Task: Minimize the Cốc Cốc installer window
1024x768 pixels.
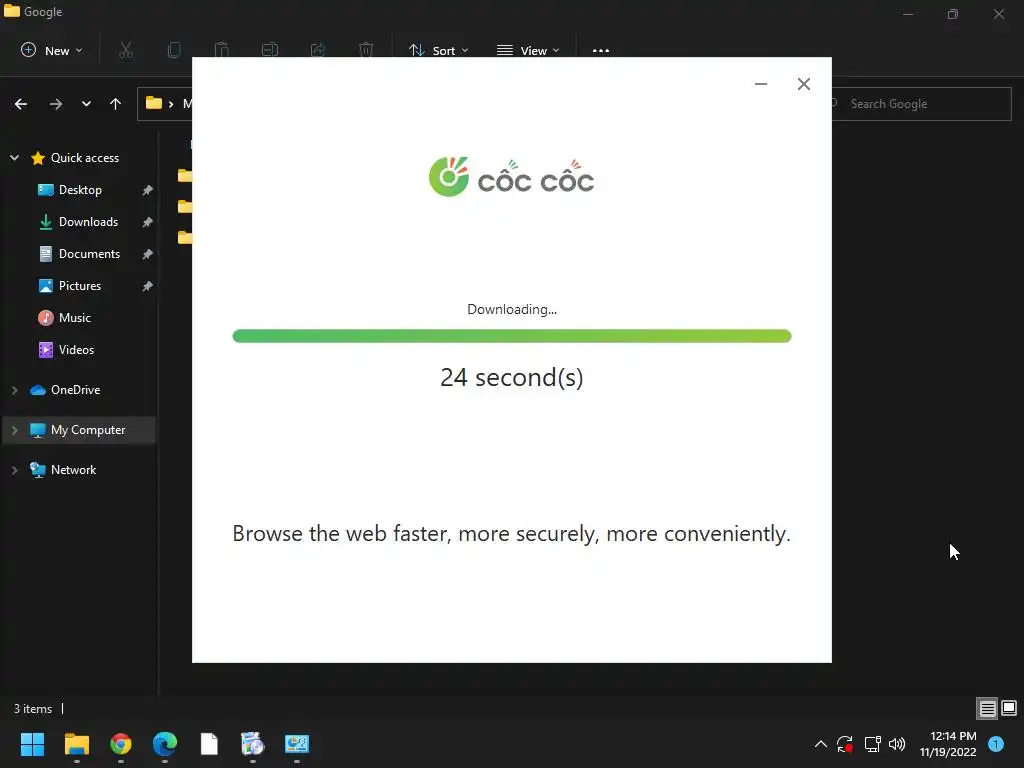Action: point(761,84)
